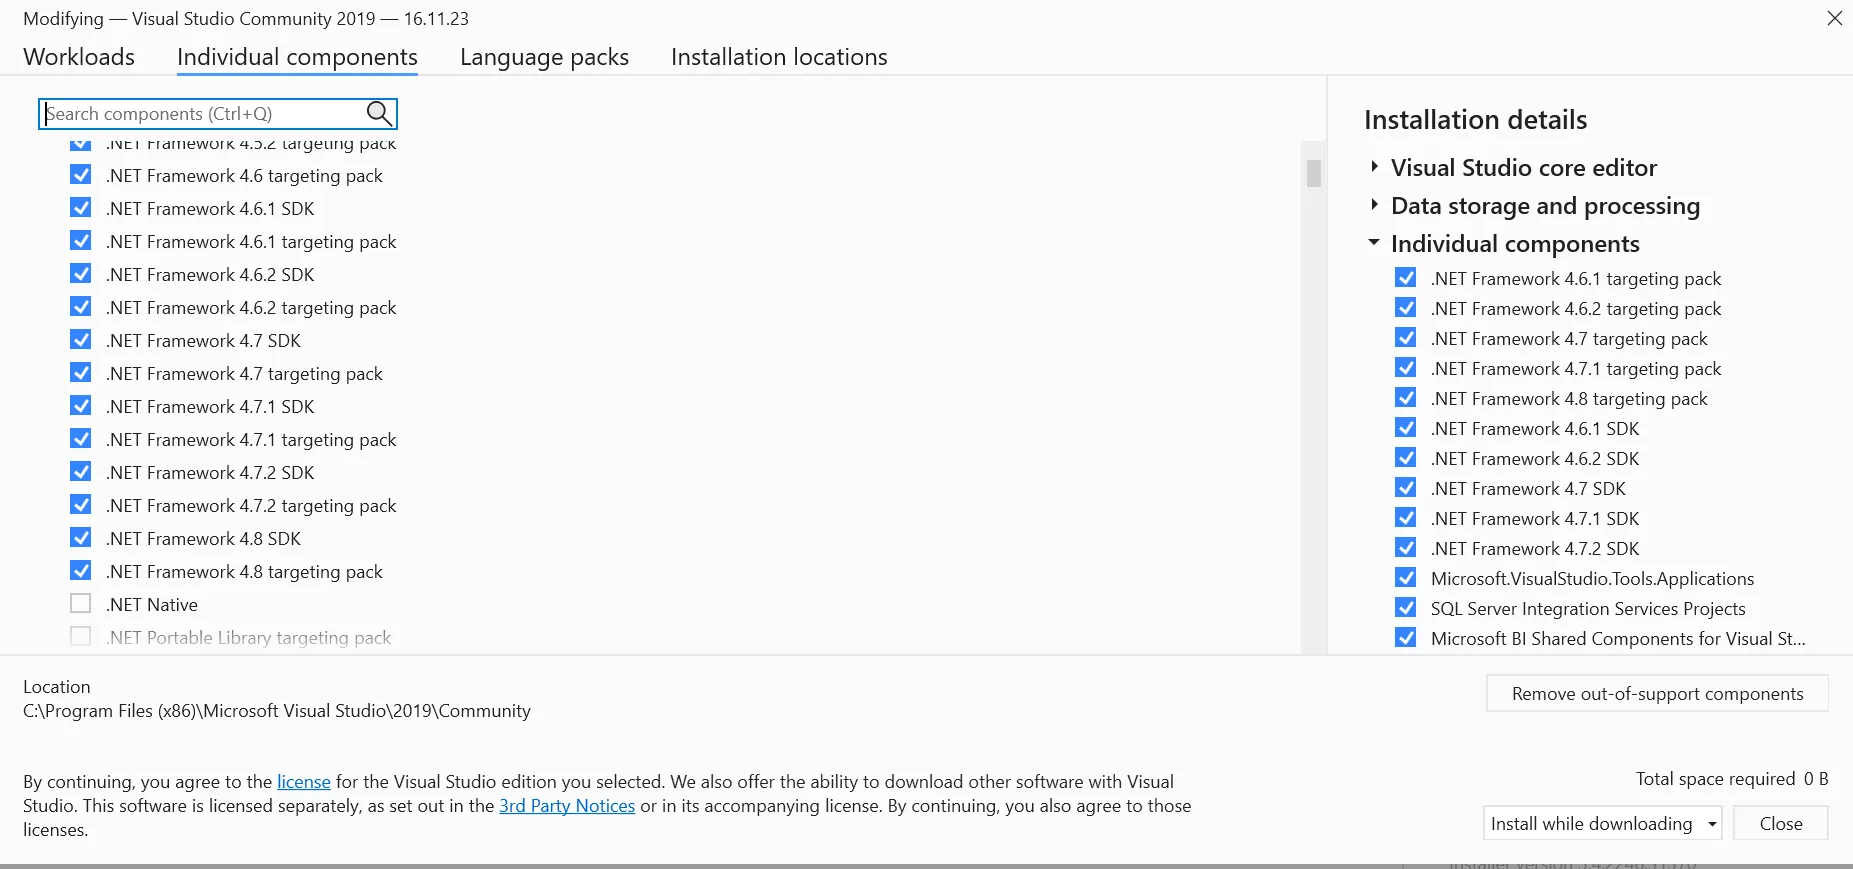1853x869 pixels.
Task: Uncheck 4.6.2 SDK in Installation details
Action: click(x=1406, y=458)
